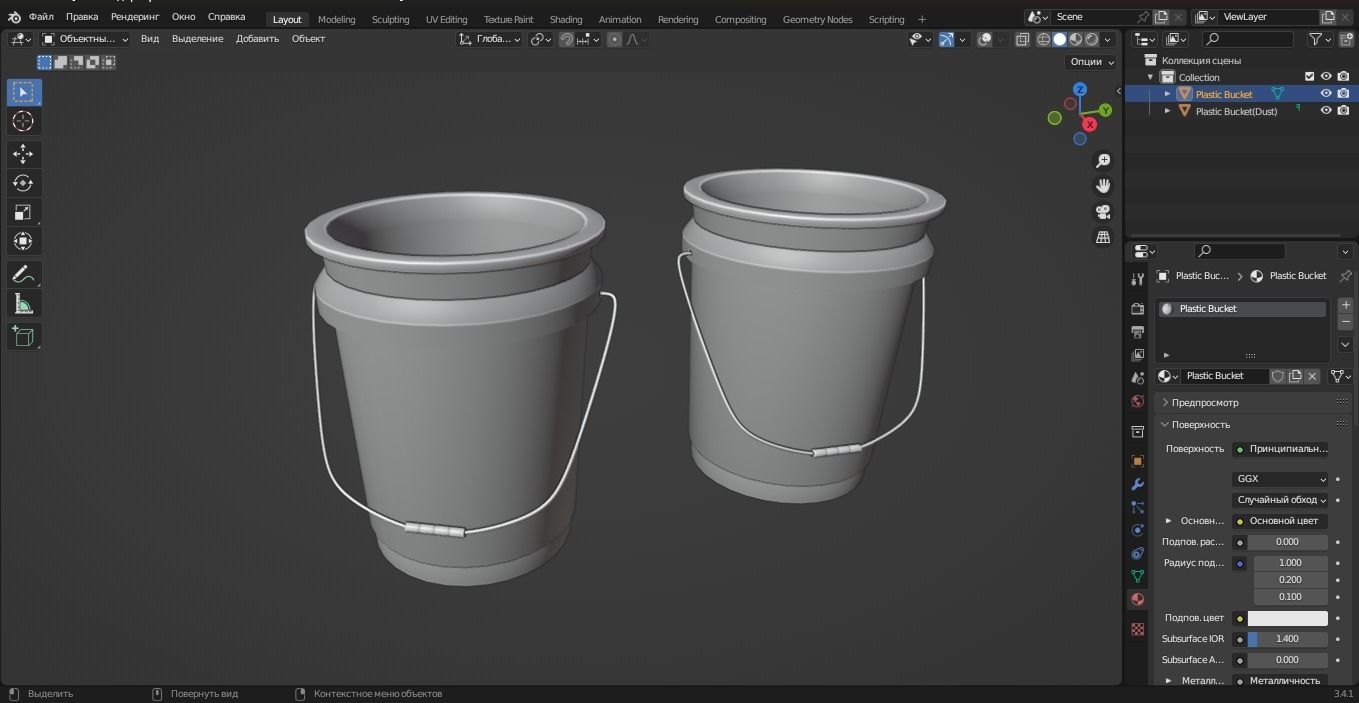
Task: Toggle proportional editing button
Action: [x=614, y=39]
